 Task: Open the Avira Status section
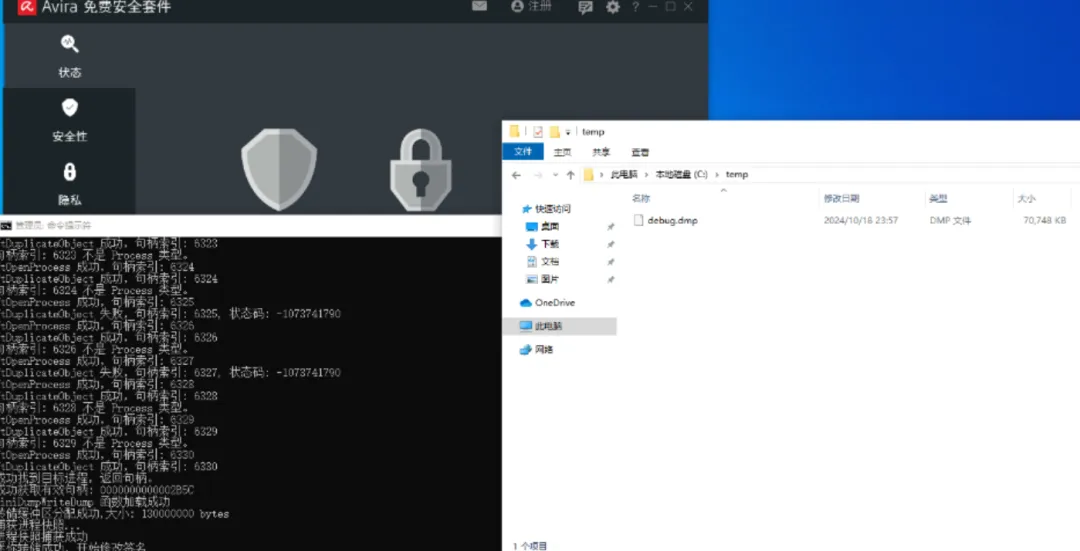coord(70,56)
